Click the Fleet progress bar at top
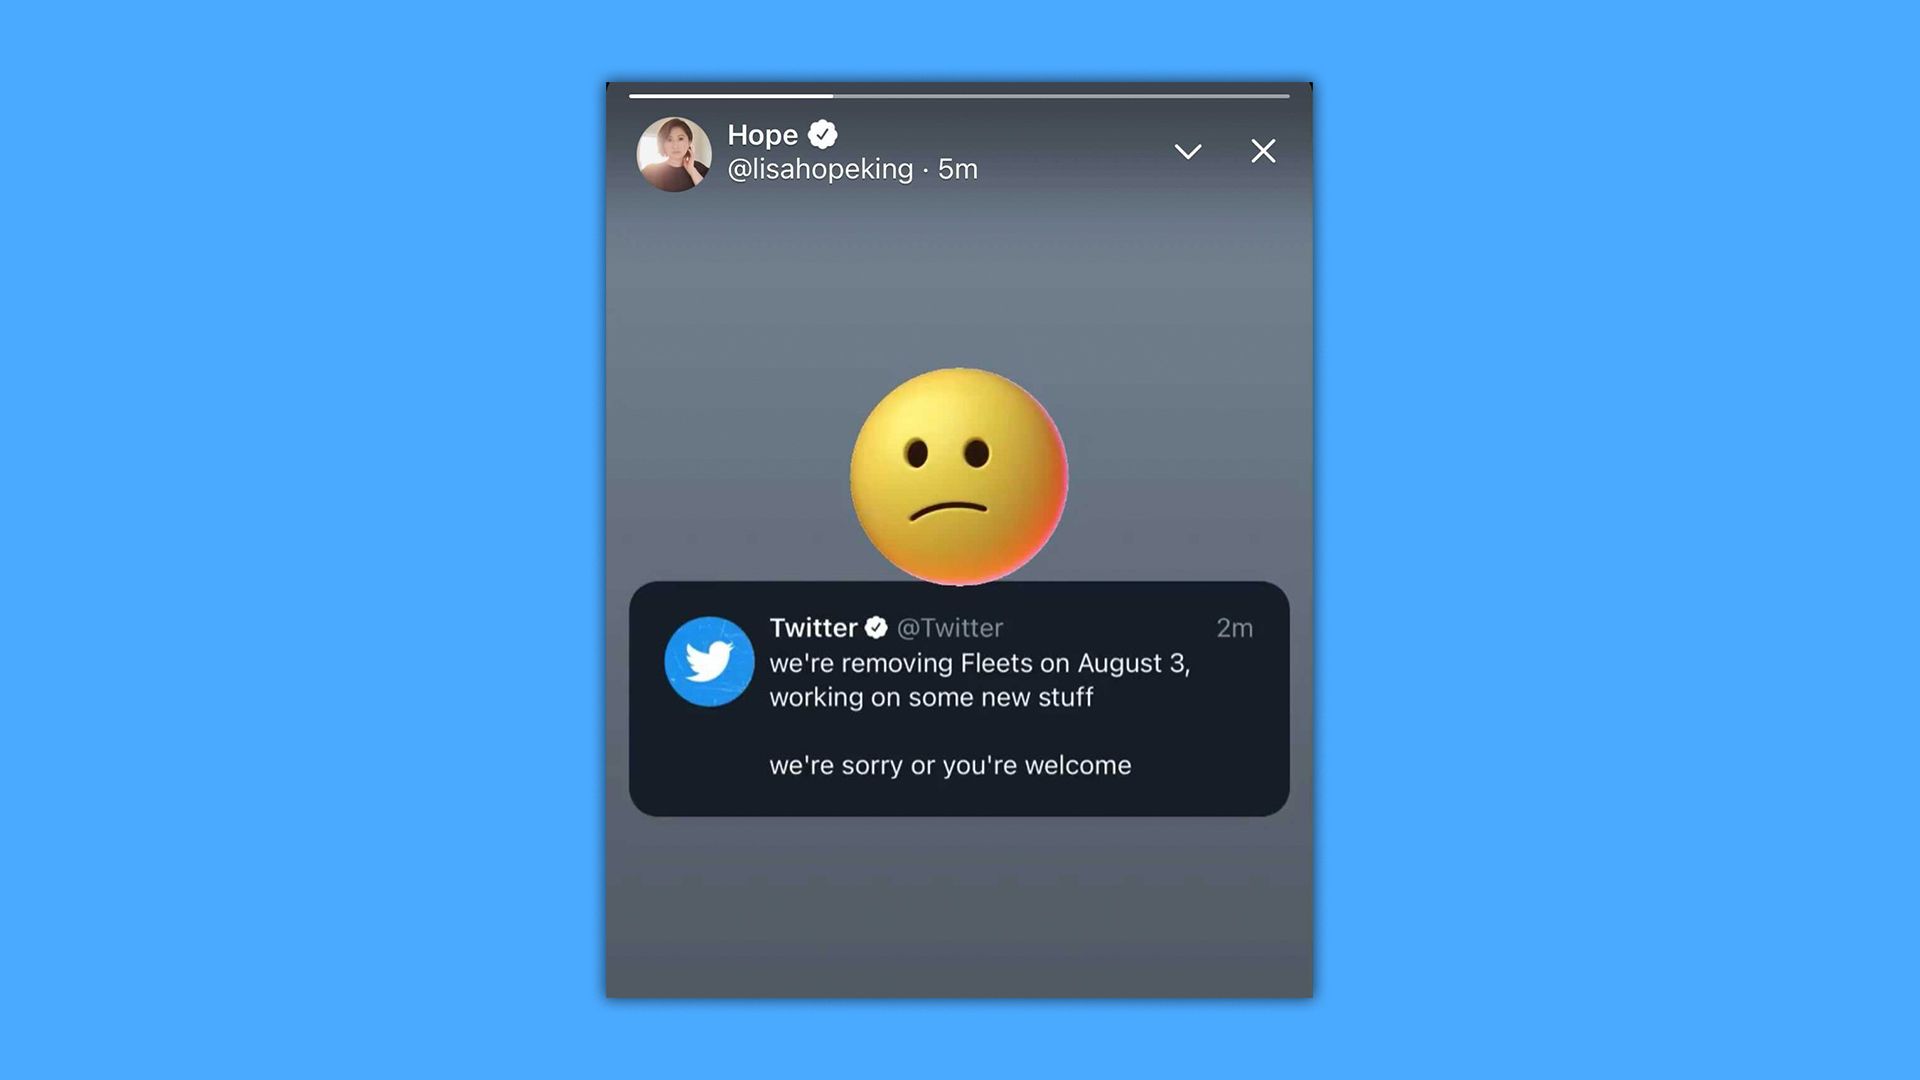Viewport: 1920px width, 1080px height. pyautogui.click(x=959, y=96)
